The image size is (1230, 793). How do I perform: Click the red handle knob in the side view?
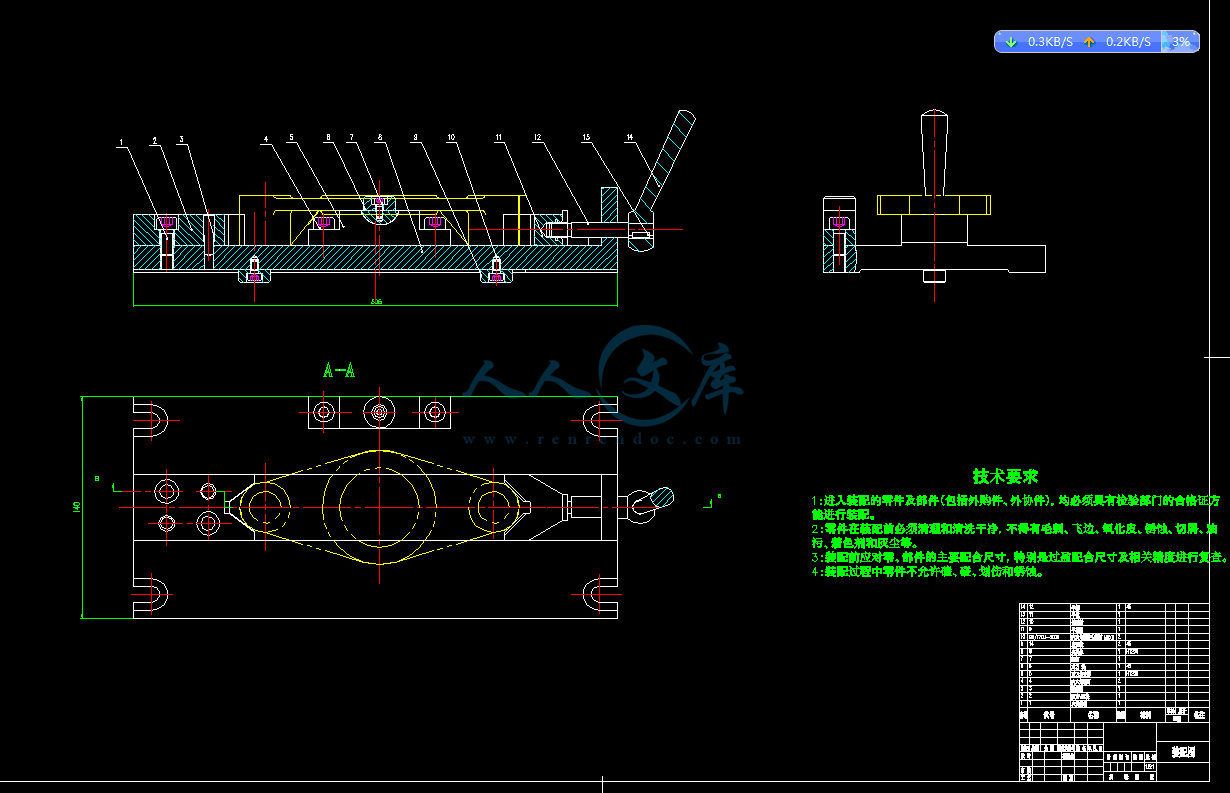[934, 150]
